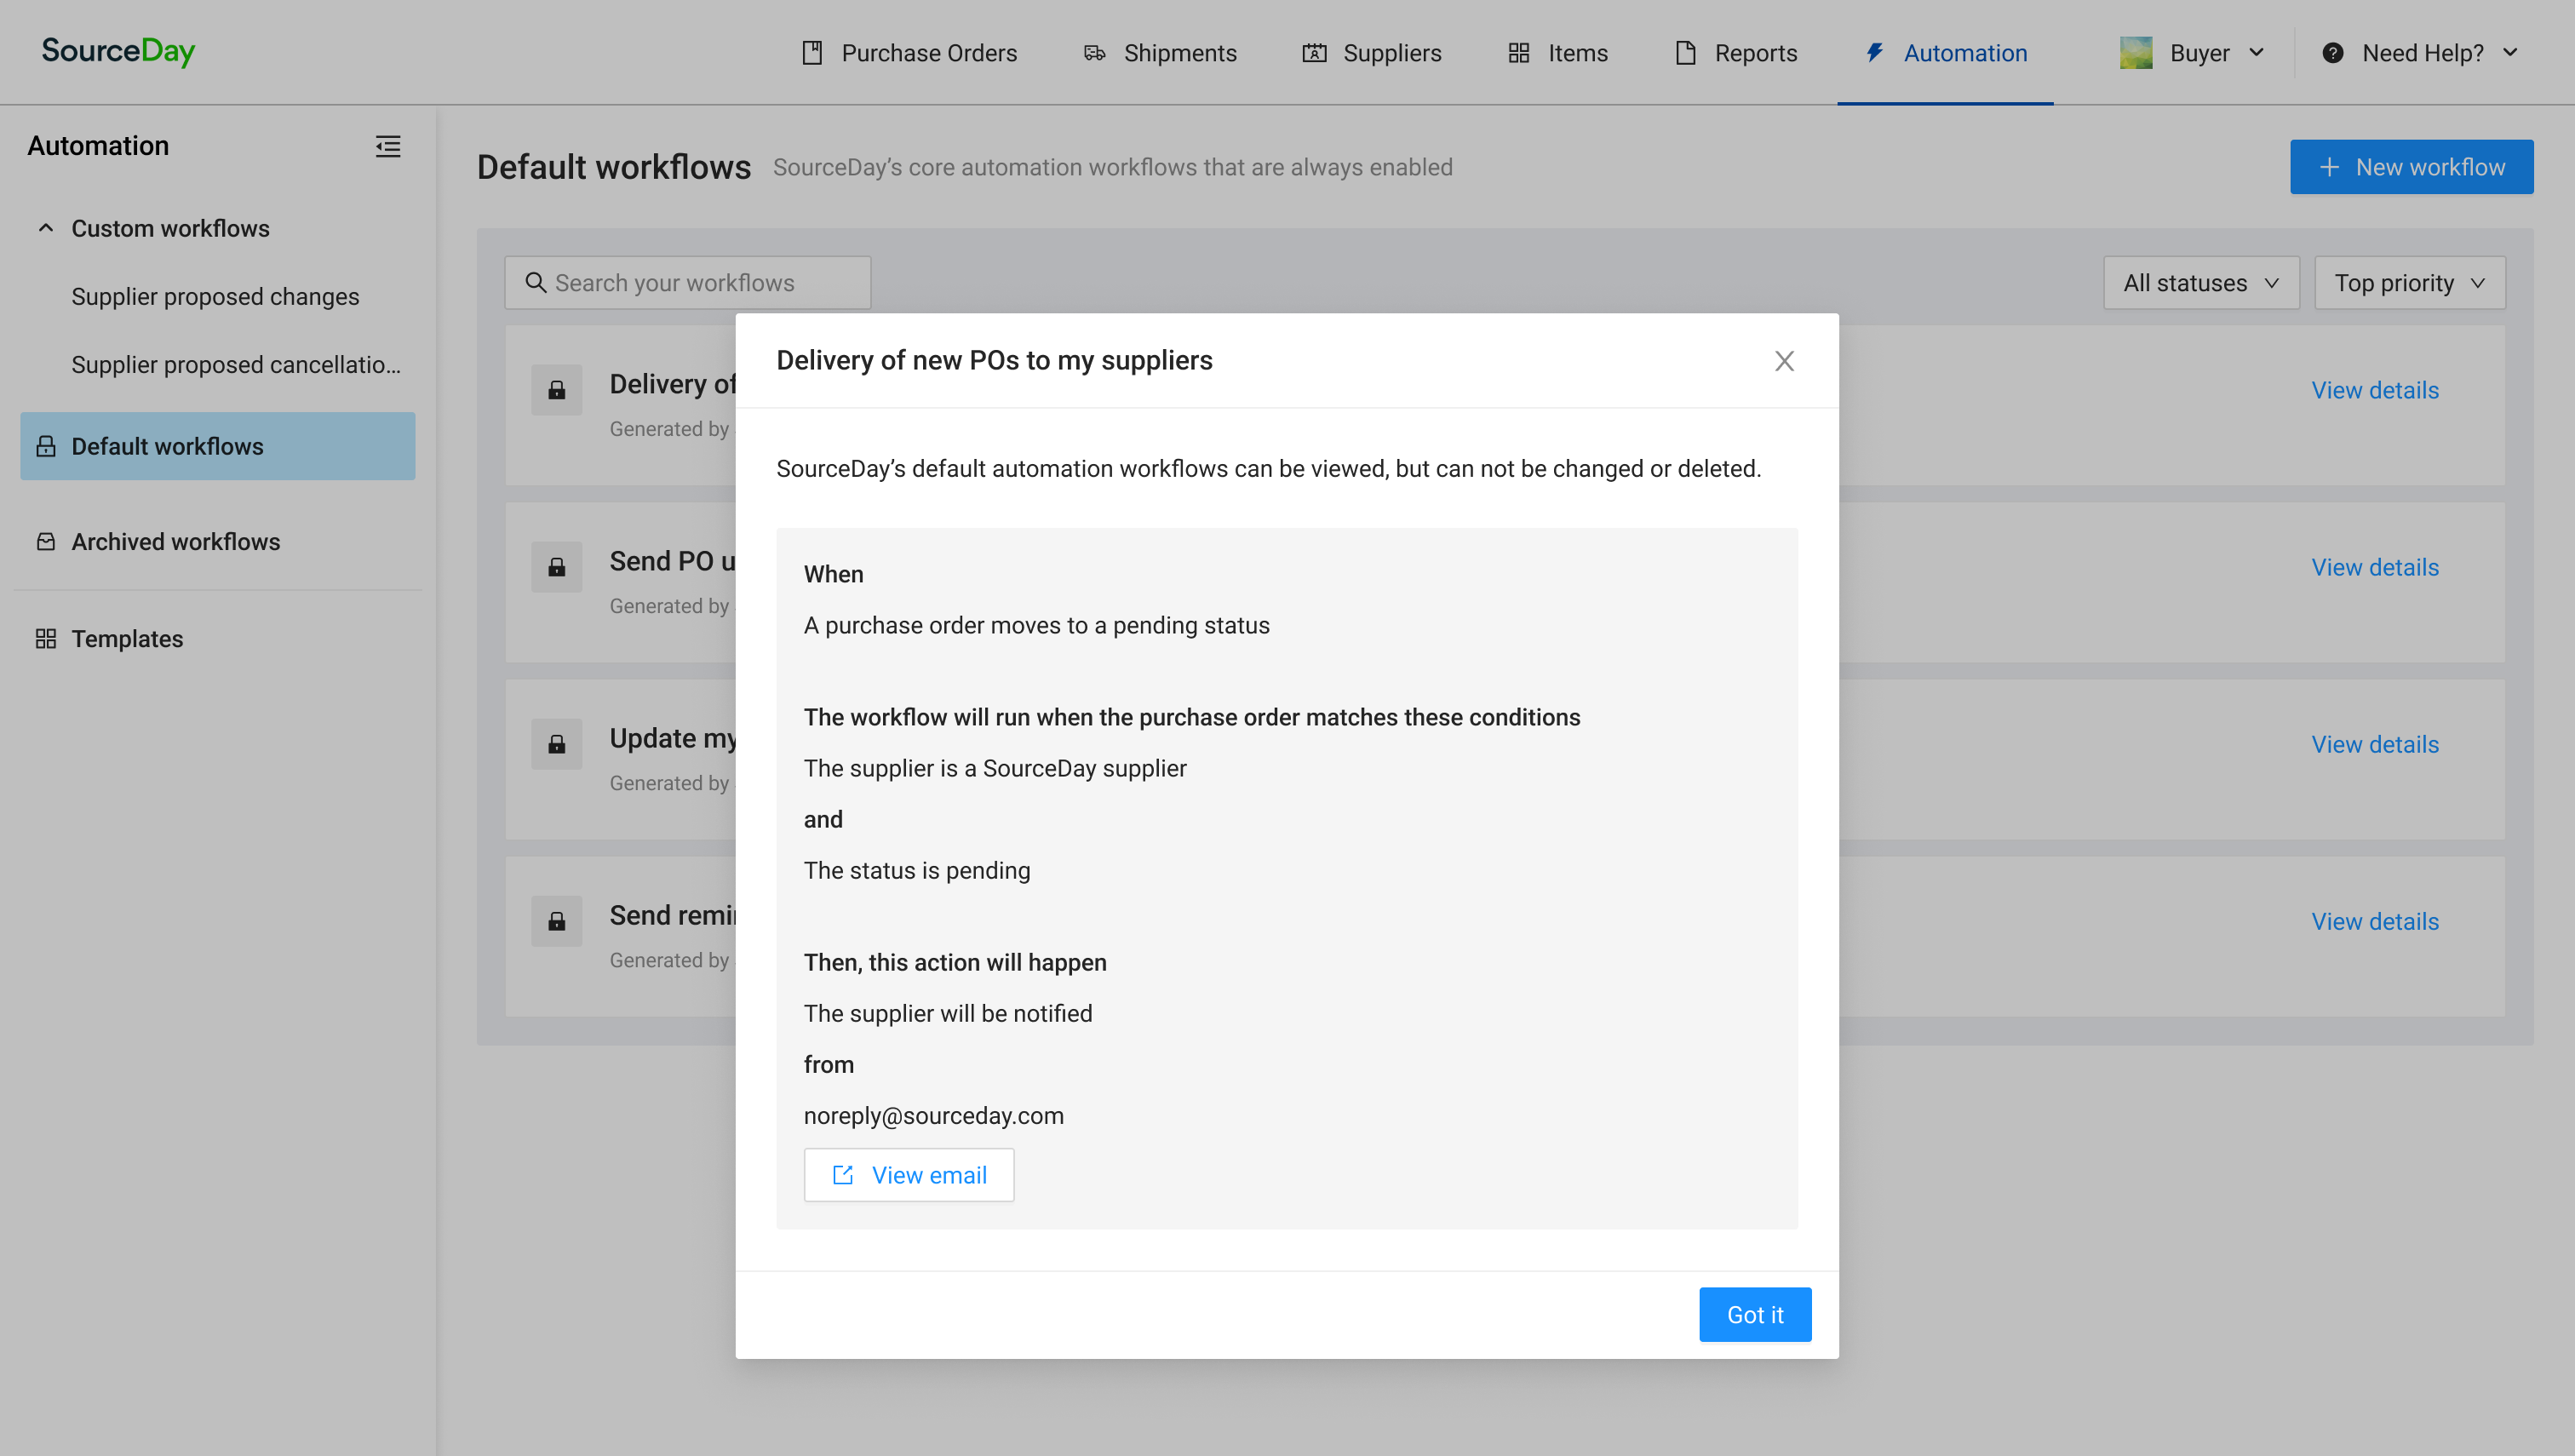The image size is (2575, 1456).
Task: Click the lock icon beside 'Update my' workflow
Action: tap(557, 745)
